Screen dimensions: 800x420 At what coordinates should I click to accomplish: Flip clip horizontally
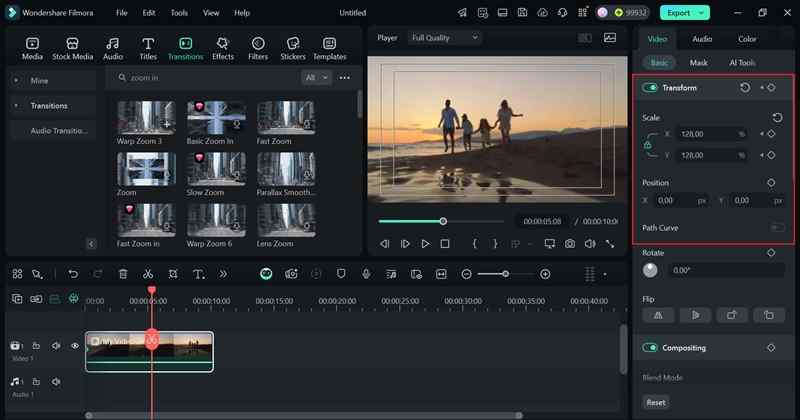[658, 315]
